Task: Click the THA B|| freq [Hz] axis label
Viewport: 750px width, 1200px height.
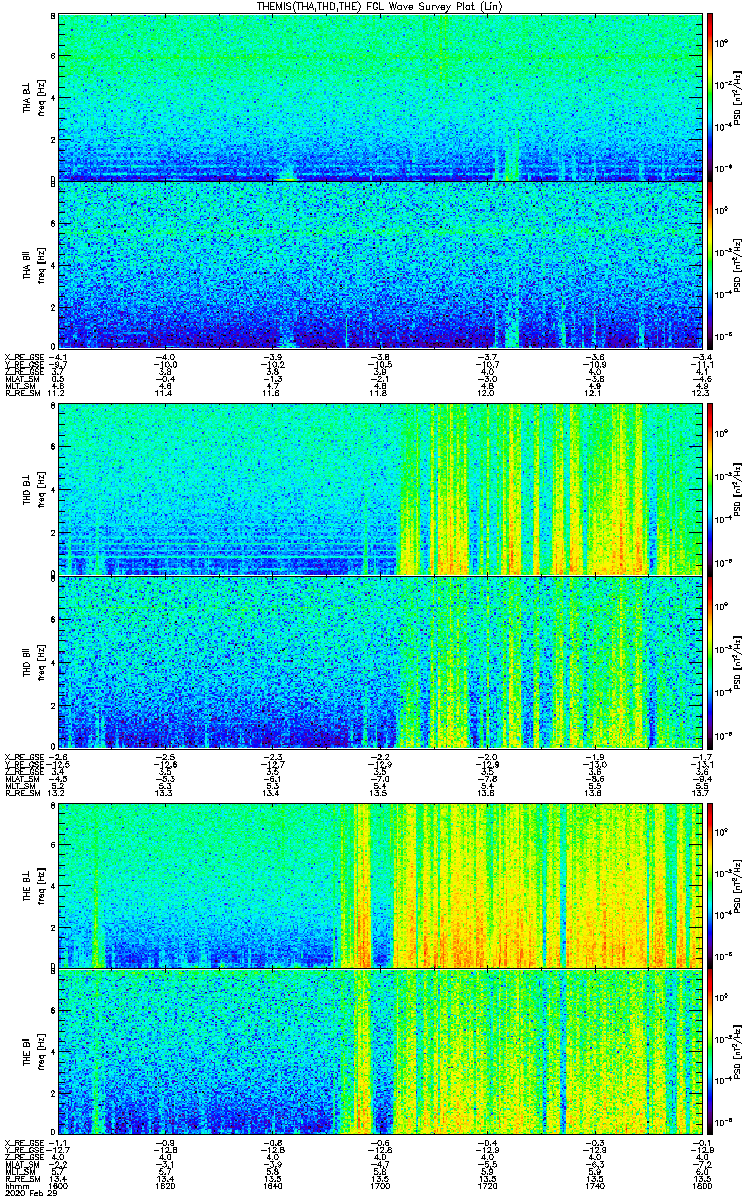Action: click(34, 265)
